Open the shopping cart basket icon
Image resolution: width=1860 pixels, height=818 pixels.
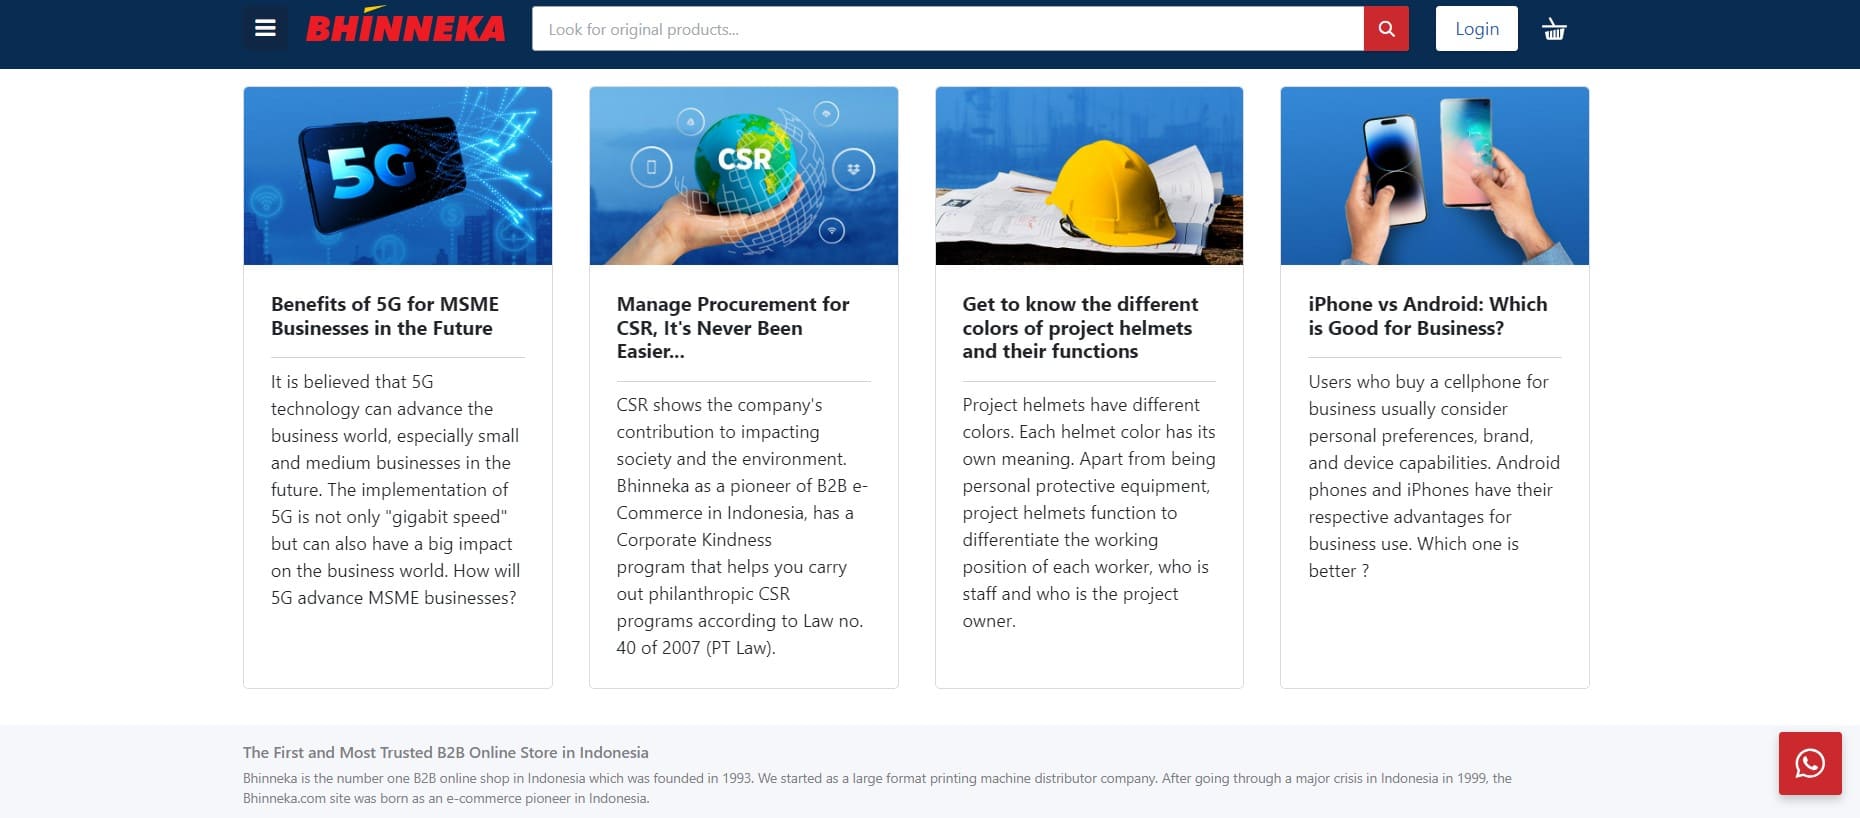point(1554,29)
